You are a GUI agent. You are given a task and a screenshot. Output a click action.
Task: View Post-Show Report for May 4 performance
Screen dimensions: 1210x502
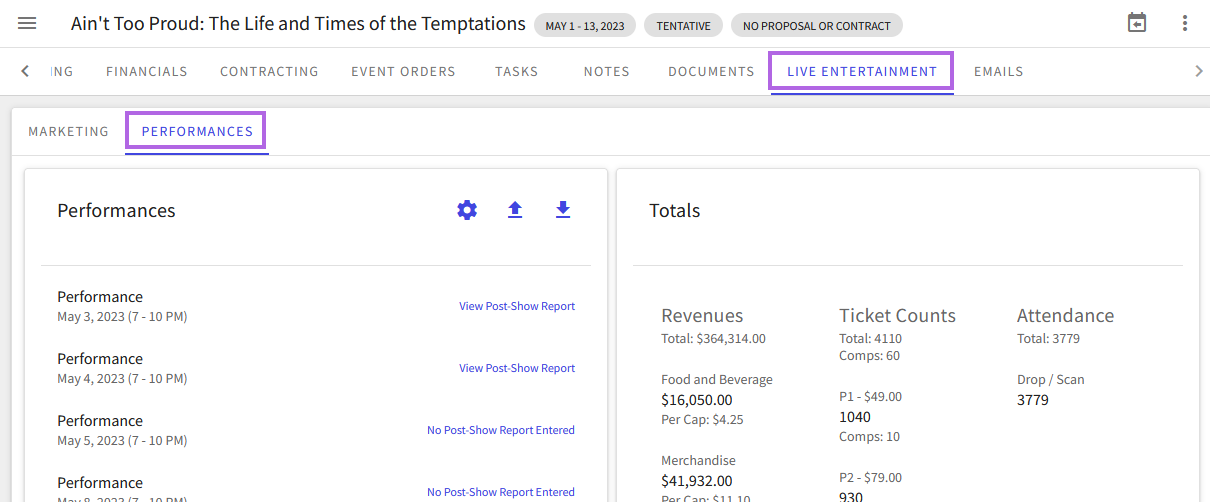pos(517,368)
